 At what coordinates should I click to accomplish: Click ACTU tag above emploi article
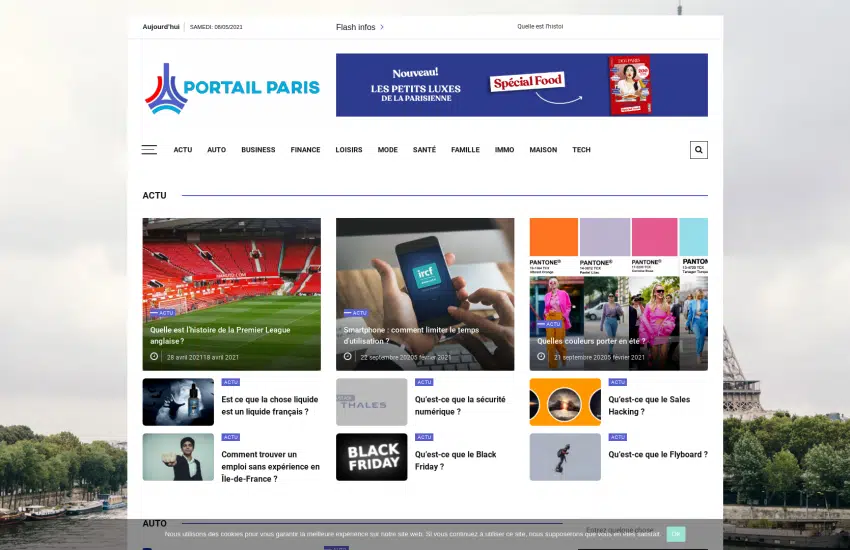[230, 437]
